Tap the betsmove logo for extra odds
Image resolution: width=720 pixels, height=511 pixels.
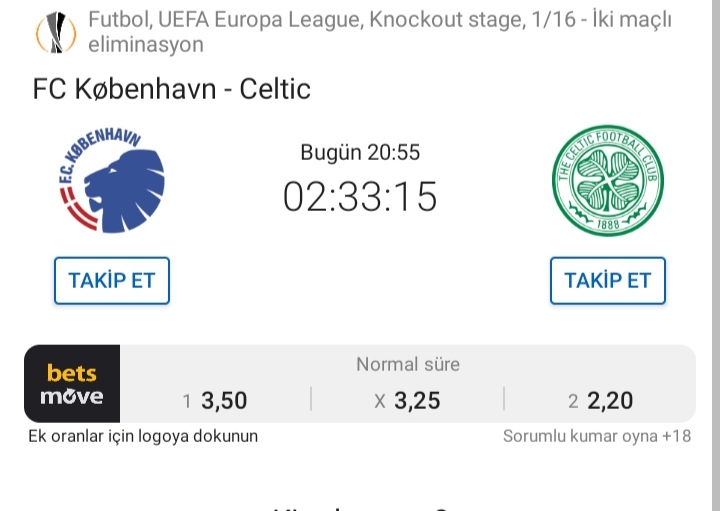click(72, 384)
